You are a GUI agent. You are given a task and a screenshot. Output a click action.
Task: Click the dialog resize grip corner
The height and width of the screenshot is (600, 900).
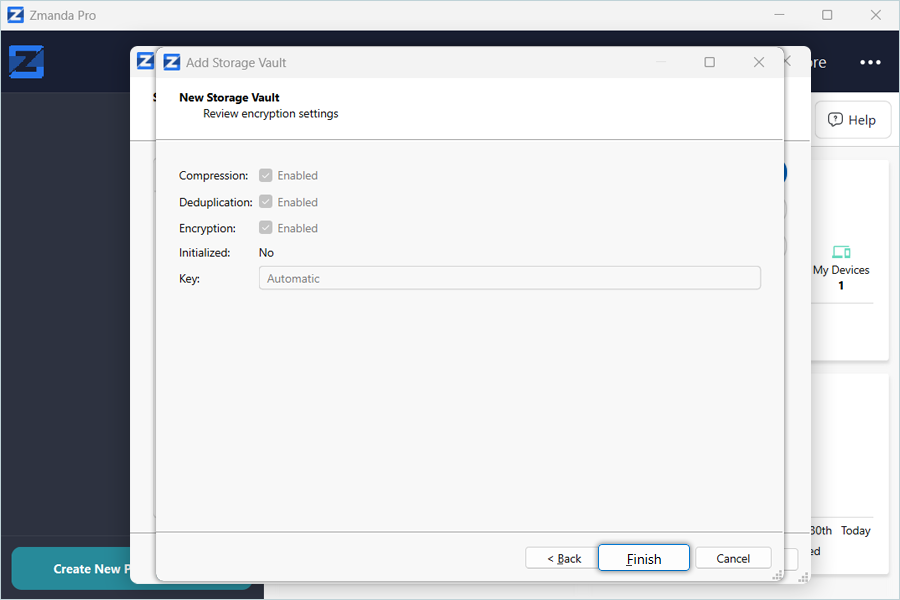[x=777, y=576]
